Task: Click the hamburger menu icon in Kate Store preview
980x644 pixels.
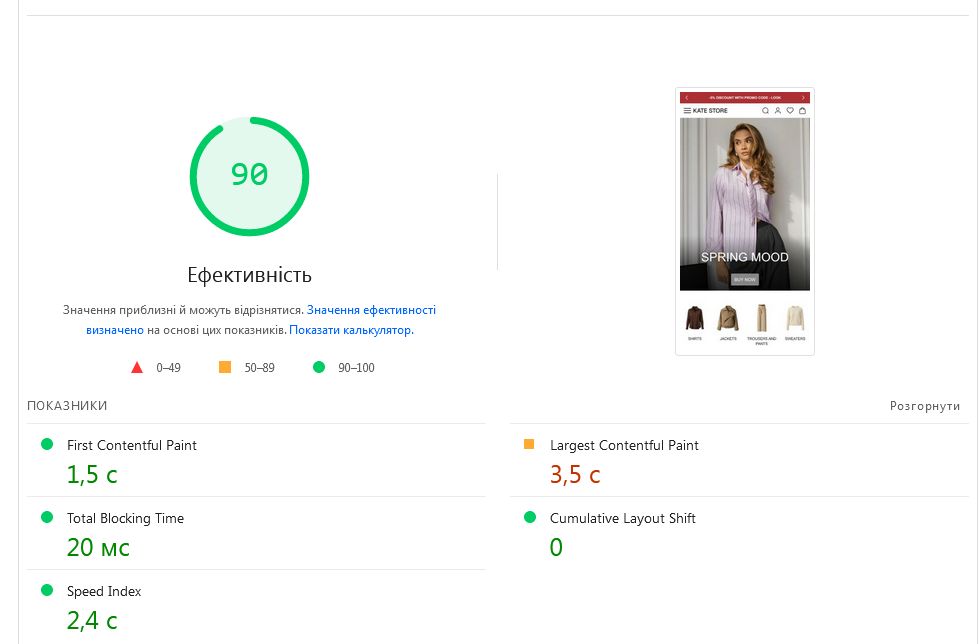Action: pyautogui.click(x=687, y=111)
